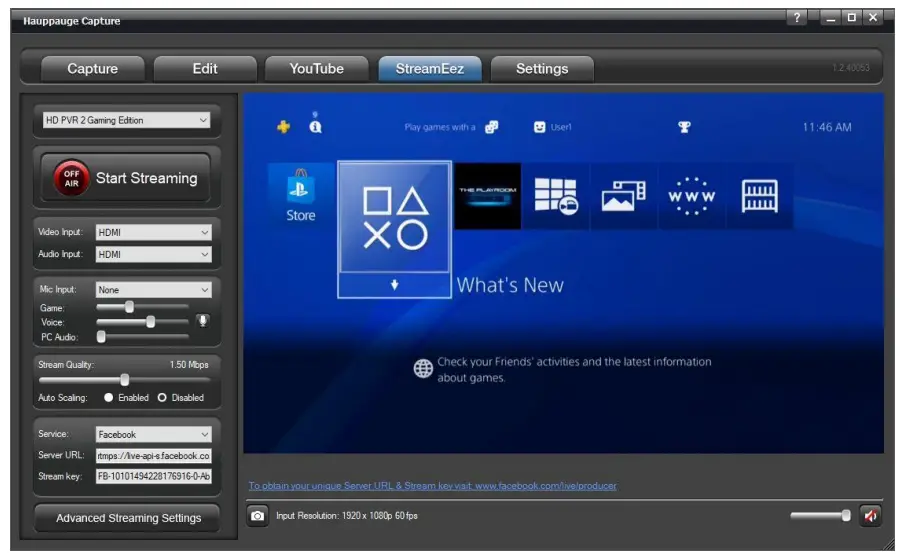
Task: Click the Stream key input field
Action: click(x=153, y=476)
